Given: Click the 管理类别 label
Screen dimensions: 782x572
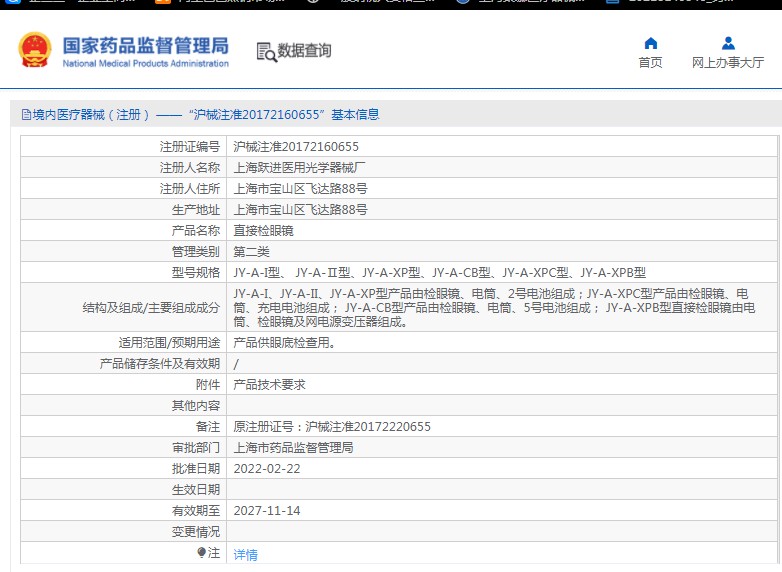Looking at the screenshot, I should (196, 251).
